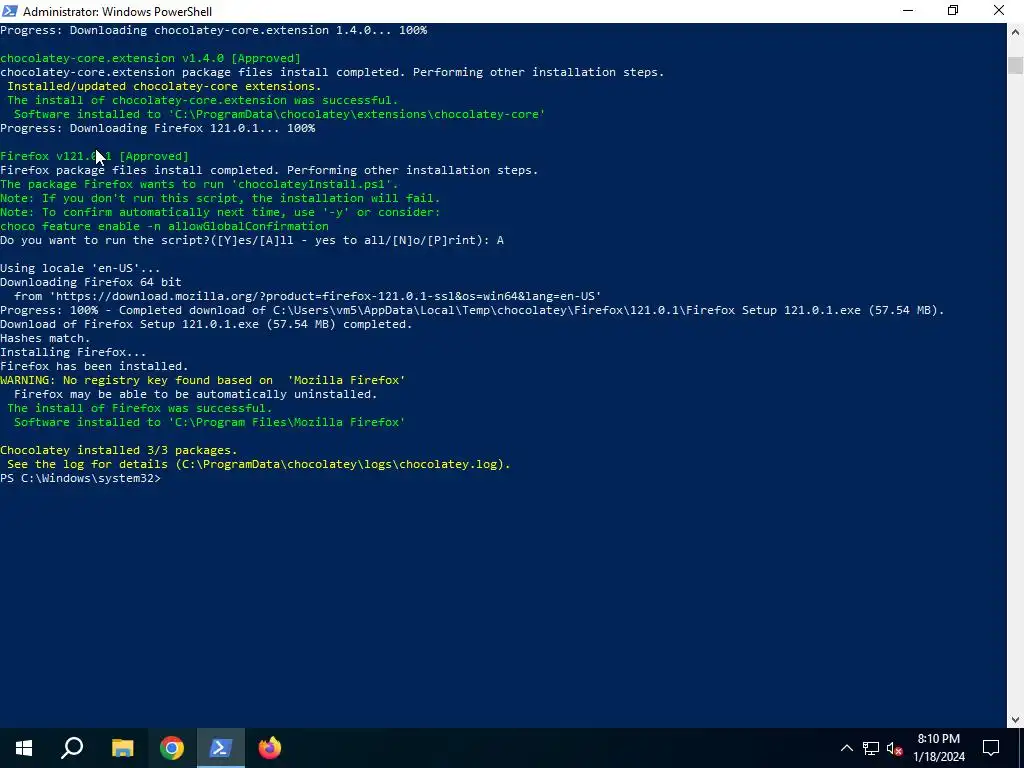The width and height of the screenshot is (1024, 768).
Task: Click 'Firefox has been installed.' text
Action: (x=94, y=366)
